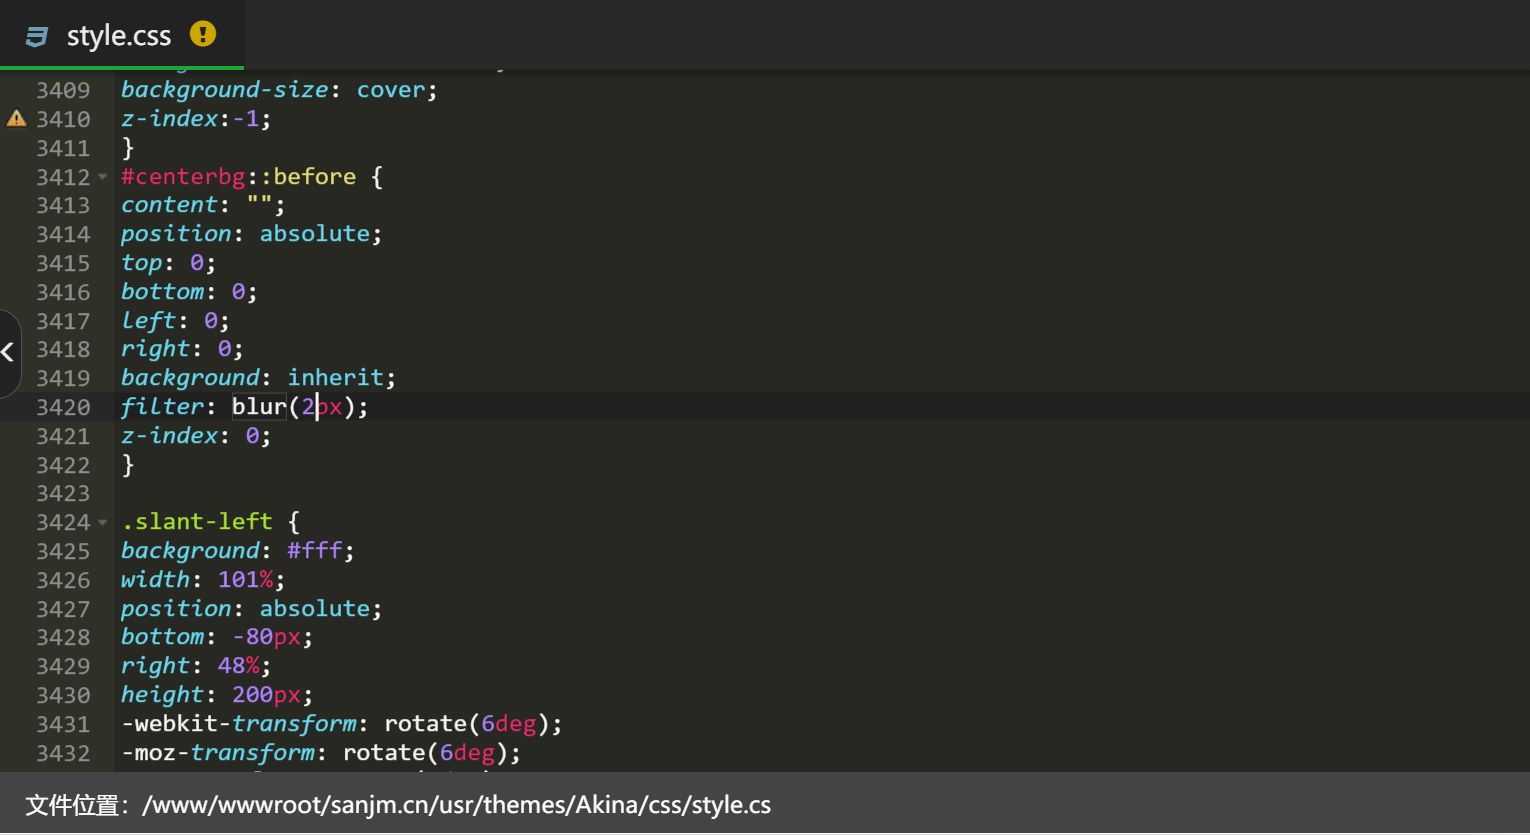
Task: Click the yellow warning badge on style.css tab
Action: coord(202,34)
